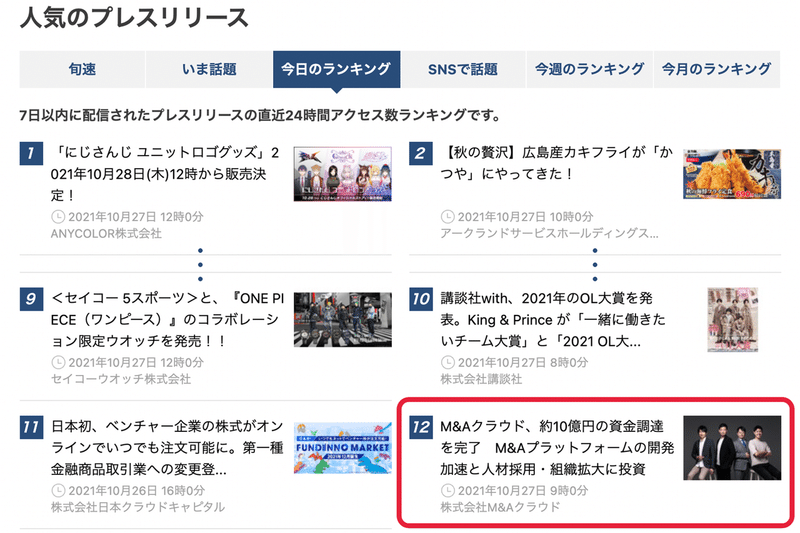Click the カキフライ food thumbnail
The image size is (800, 533).
(x=732, y=174)
